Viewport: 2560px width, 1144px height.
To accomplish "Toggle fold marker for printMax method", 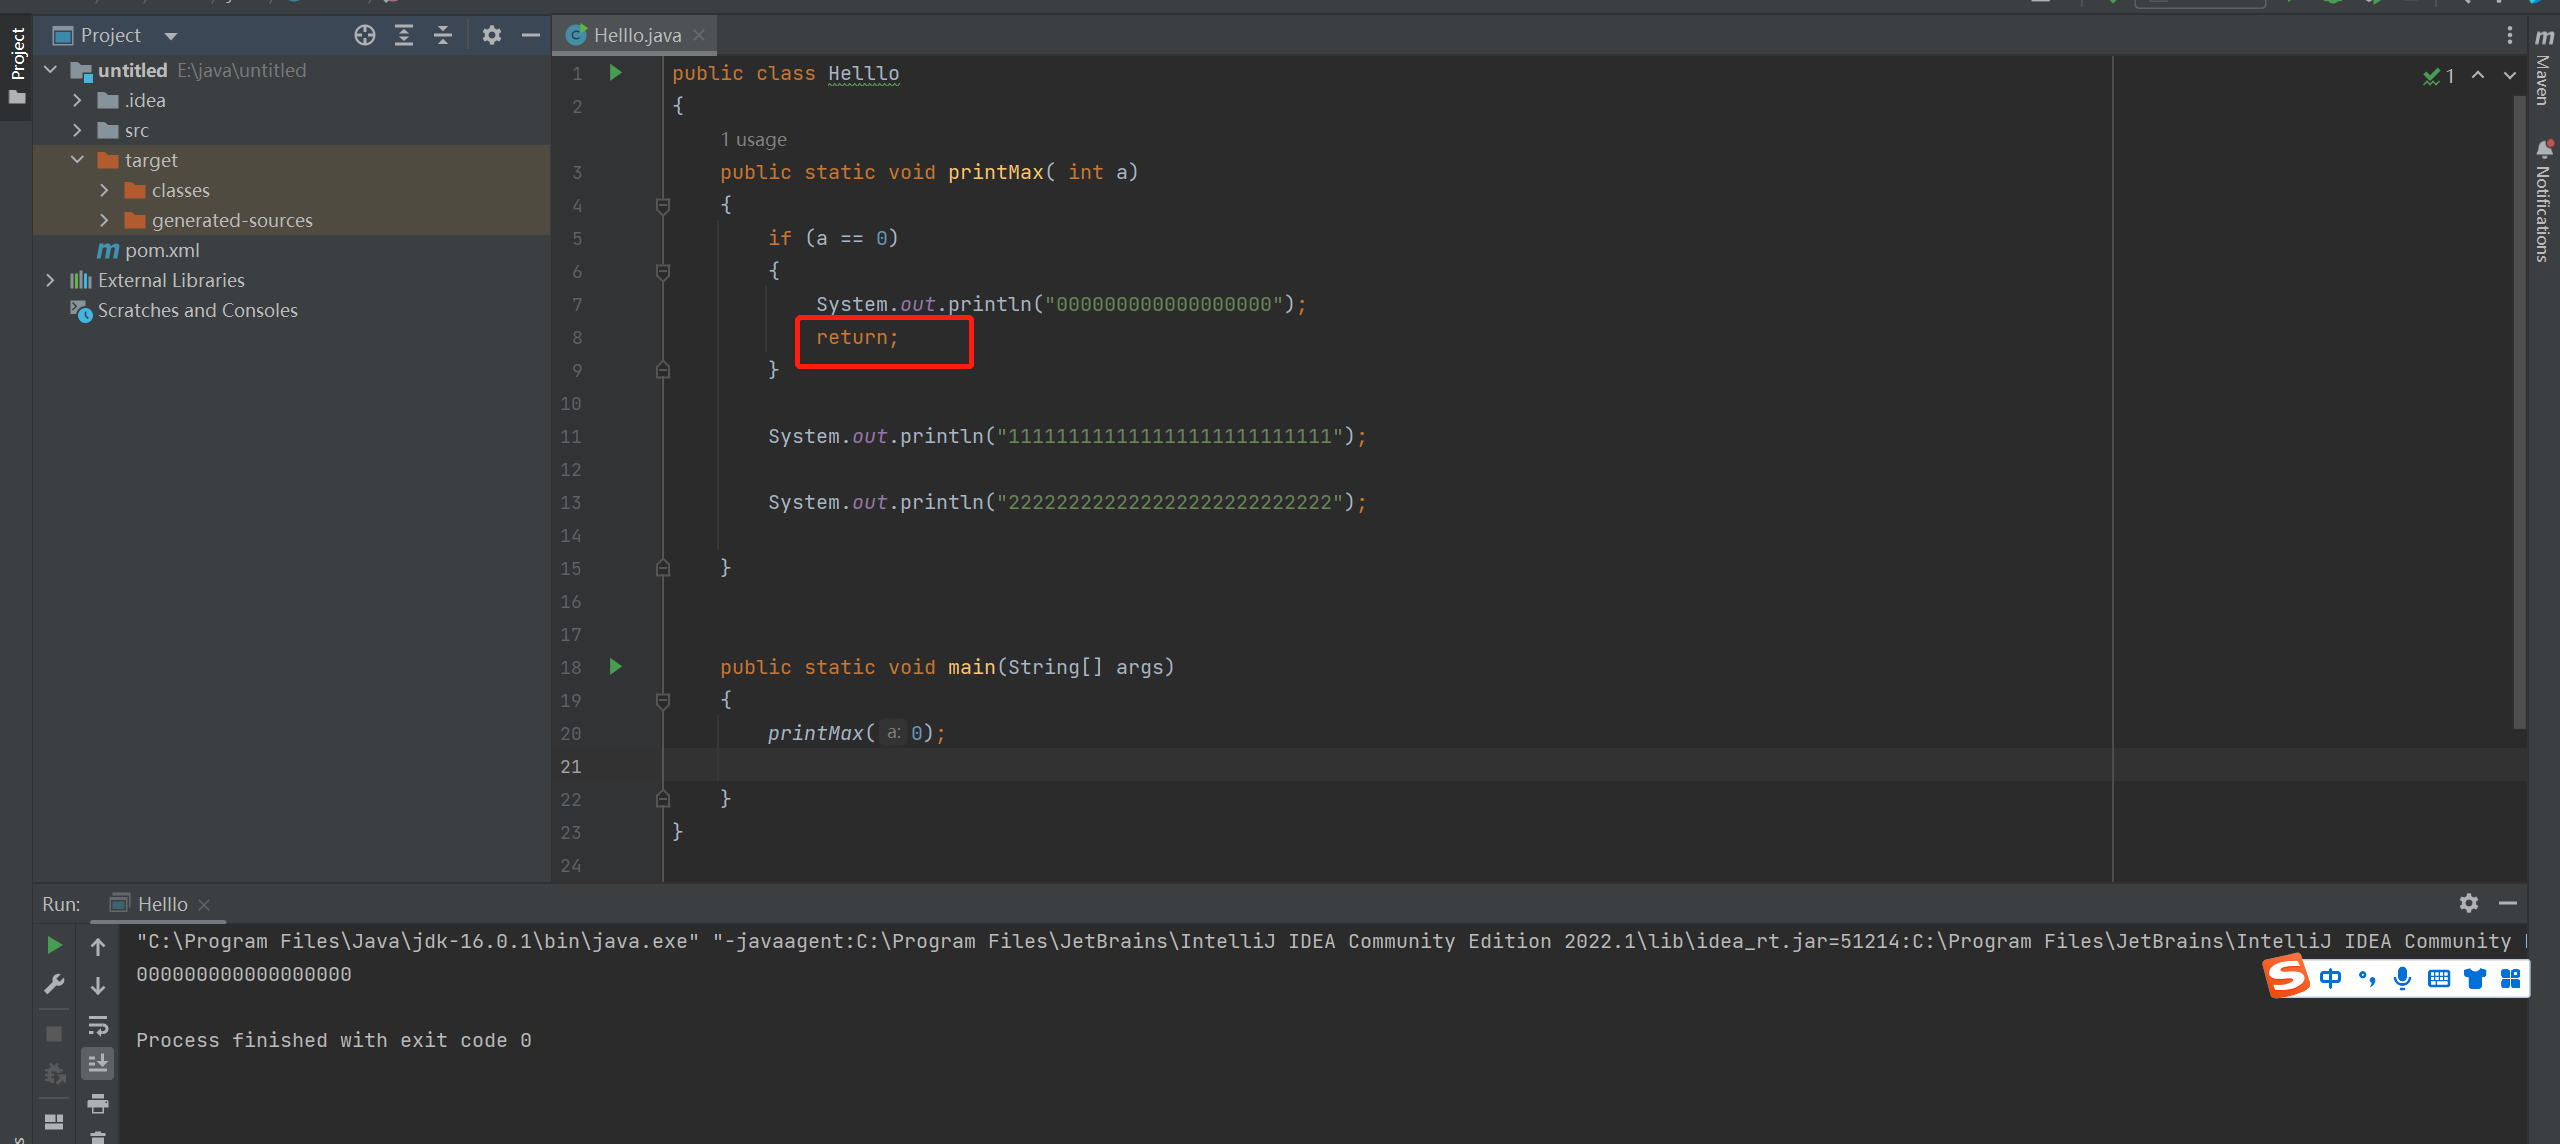I will pos(662,205).
